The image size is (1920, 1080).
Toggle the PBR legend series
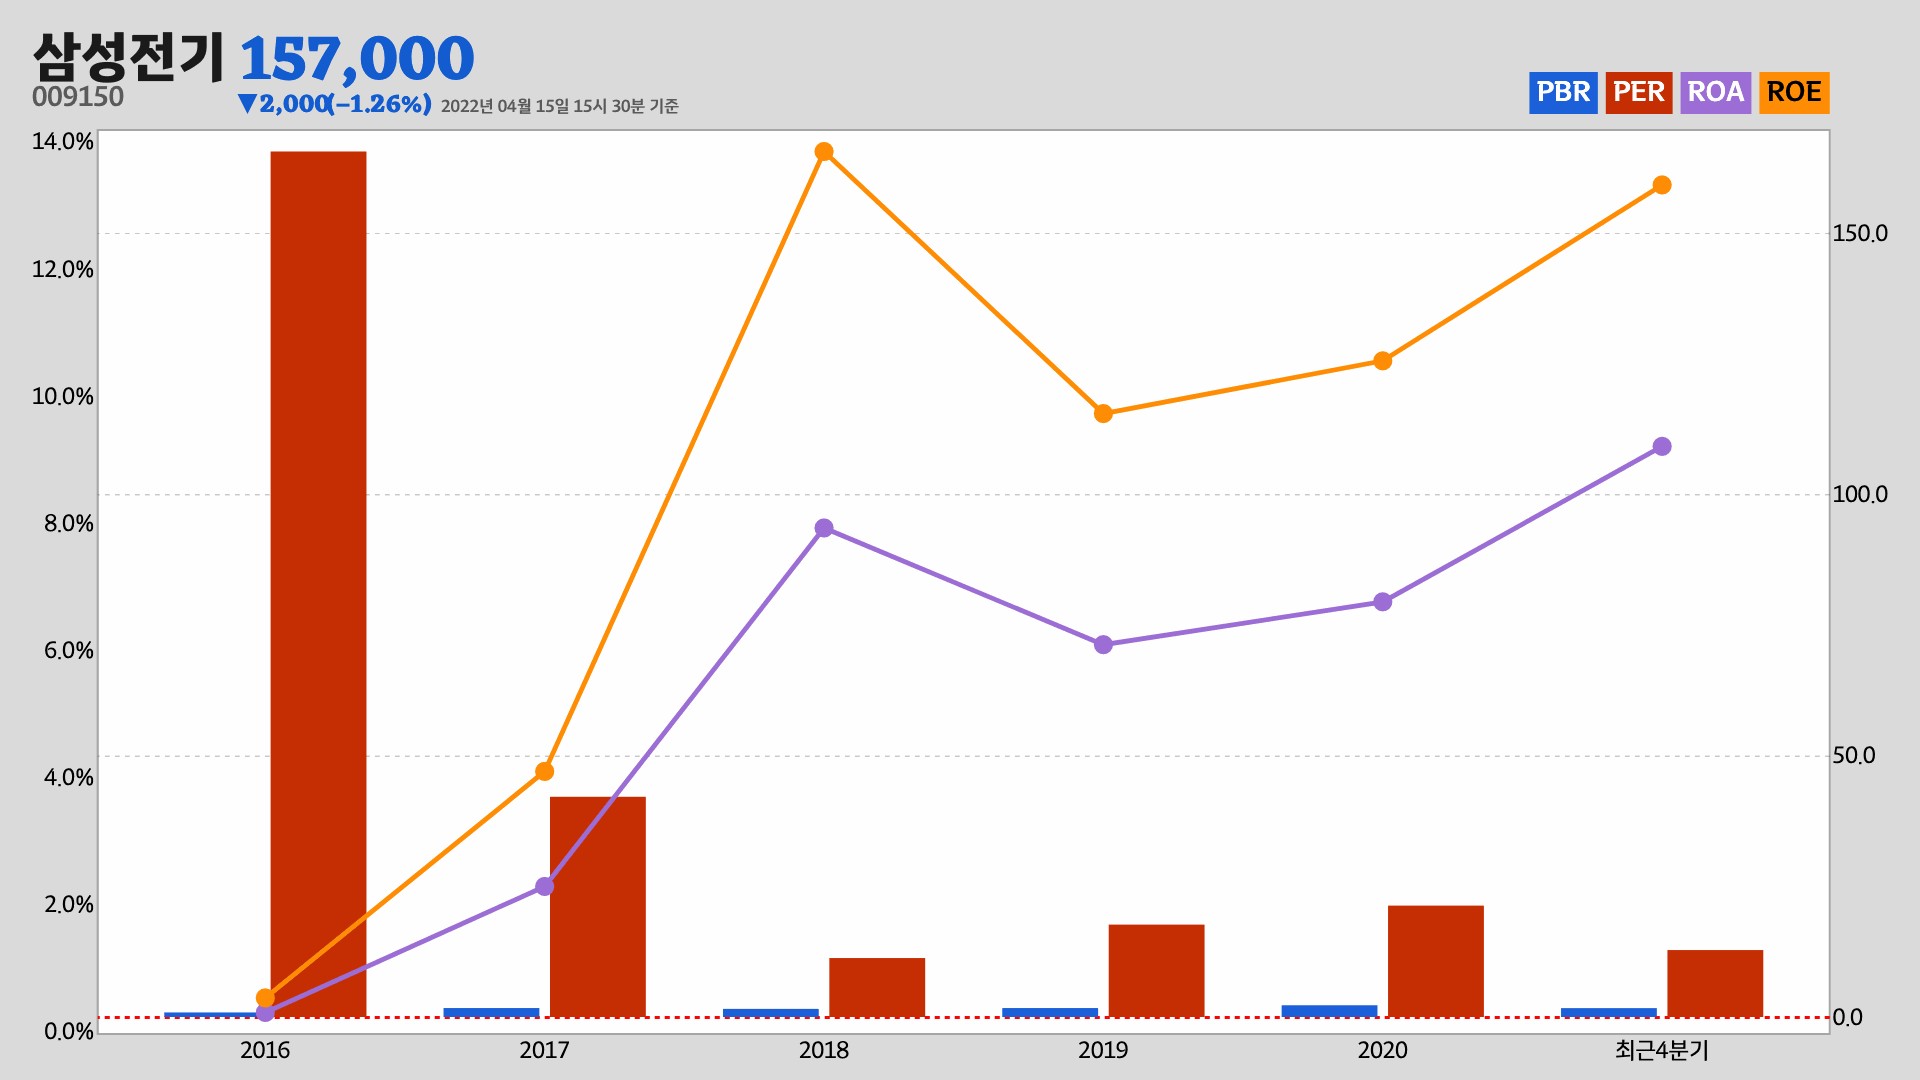[x=1563, y=93]
